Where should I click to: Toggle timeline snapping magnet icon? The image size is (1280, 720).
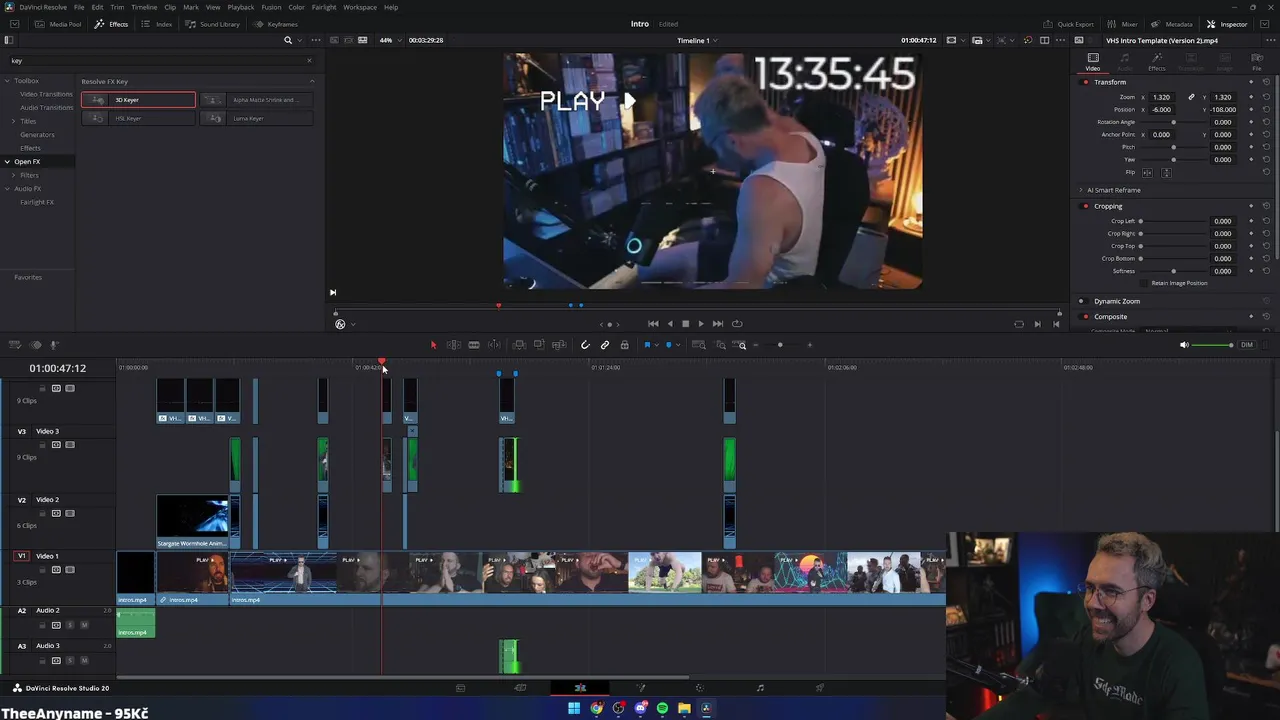[x=585, y=345]
